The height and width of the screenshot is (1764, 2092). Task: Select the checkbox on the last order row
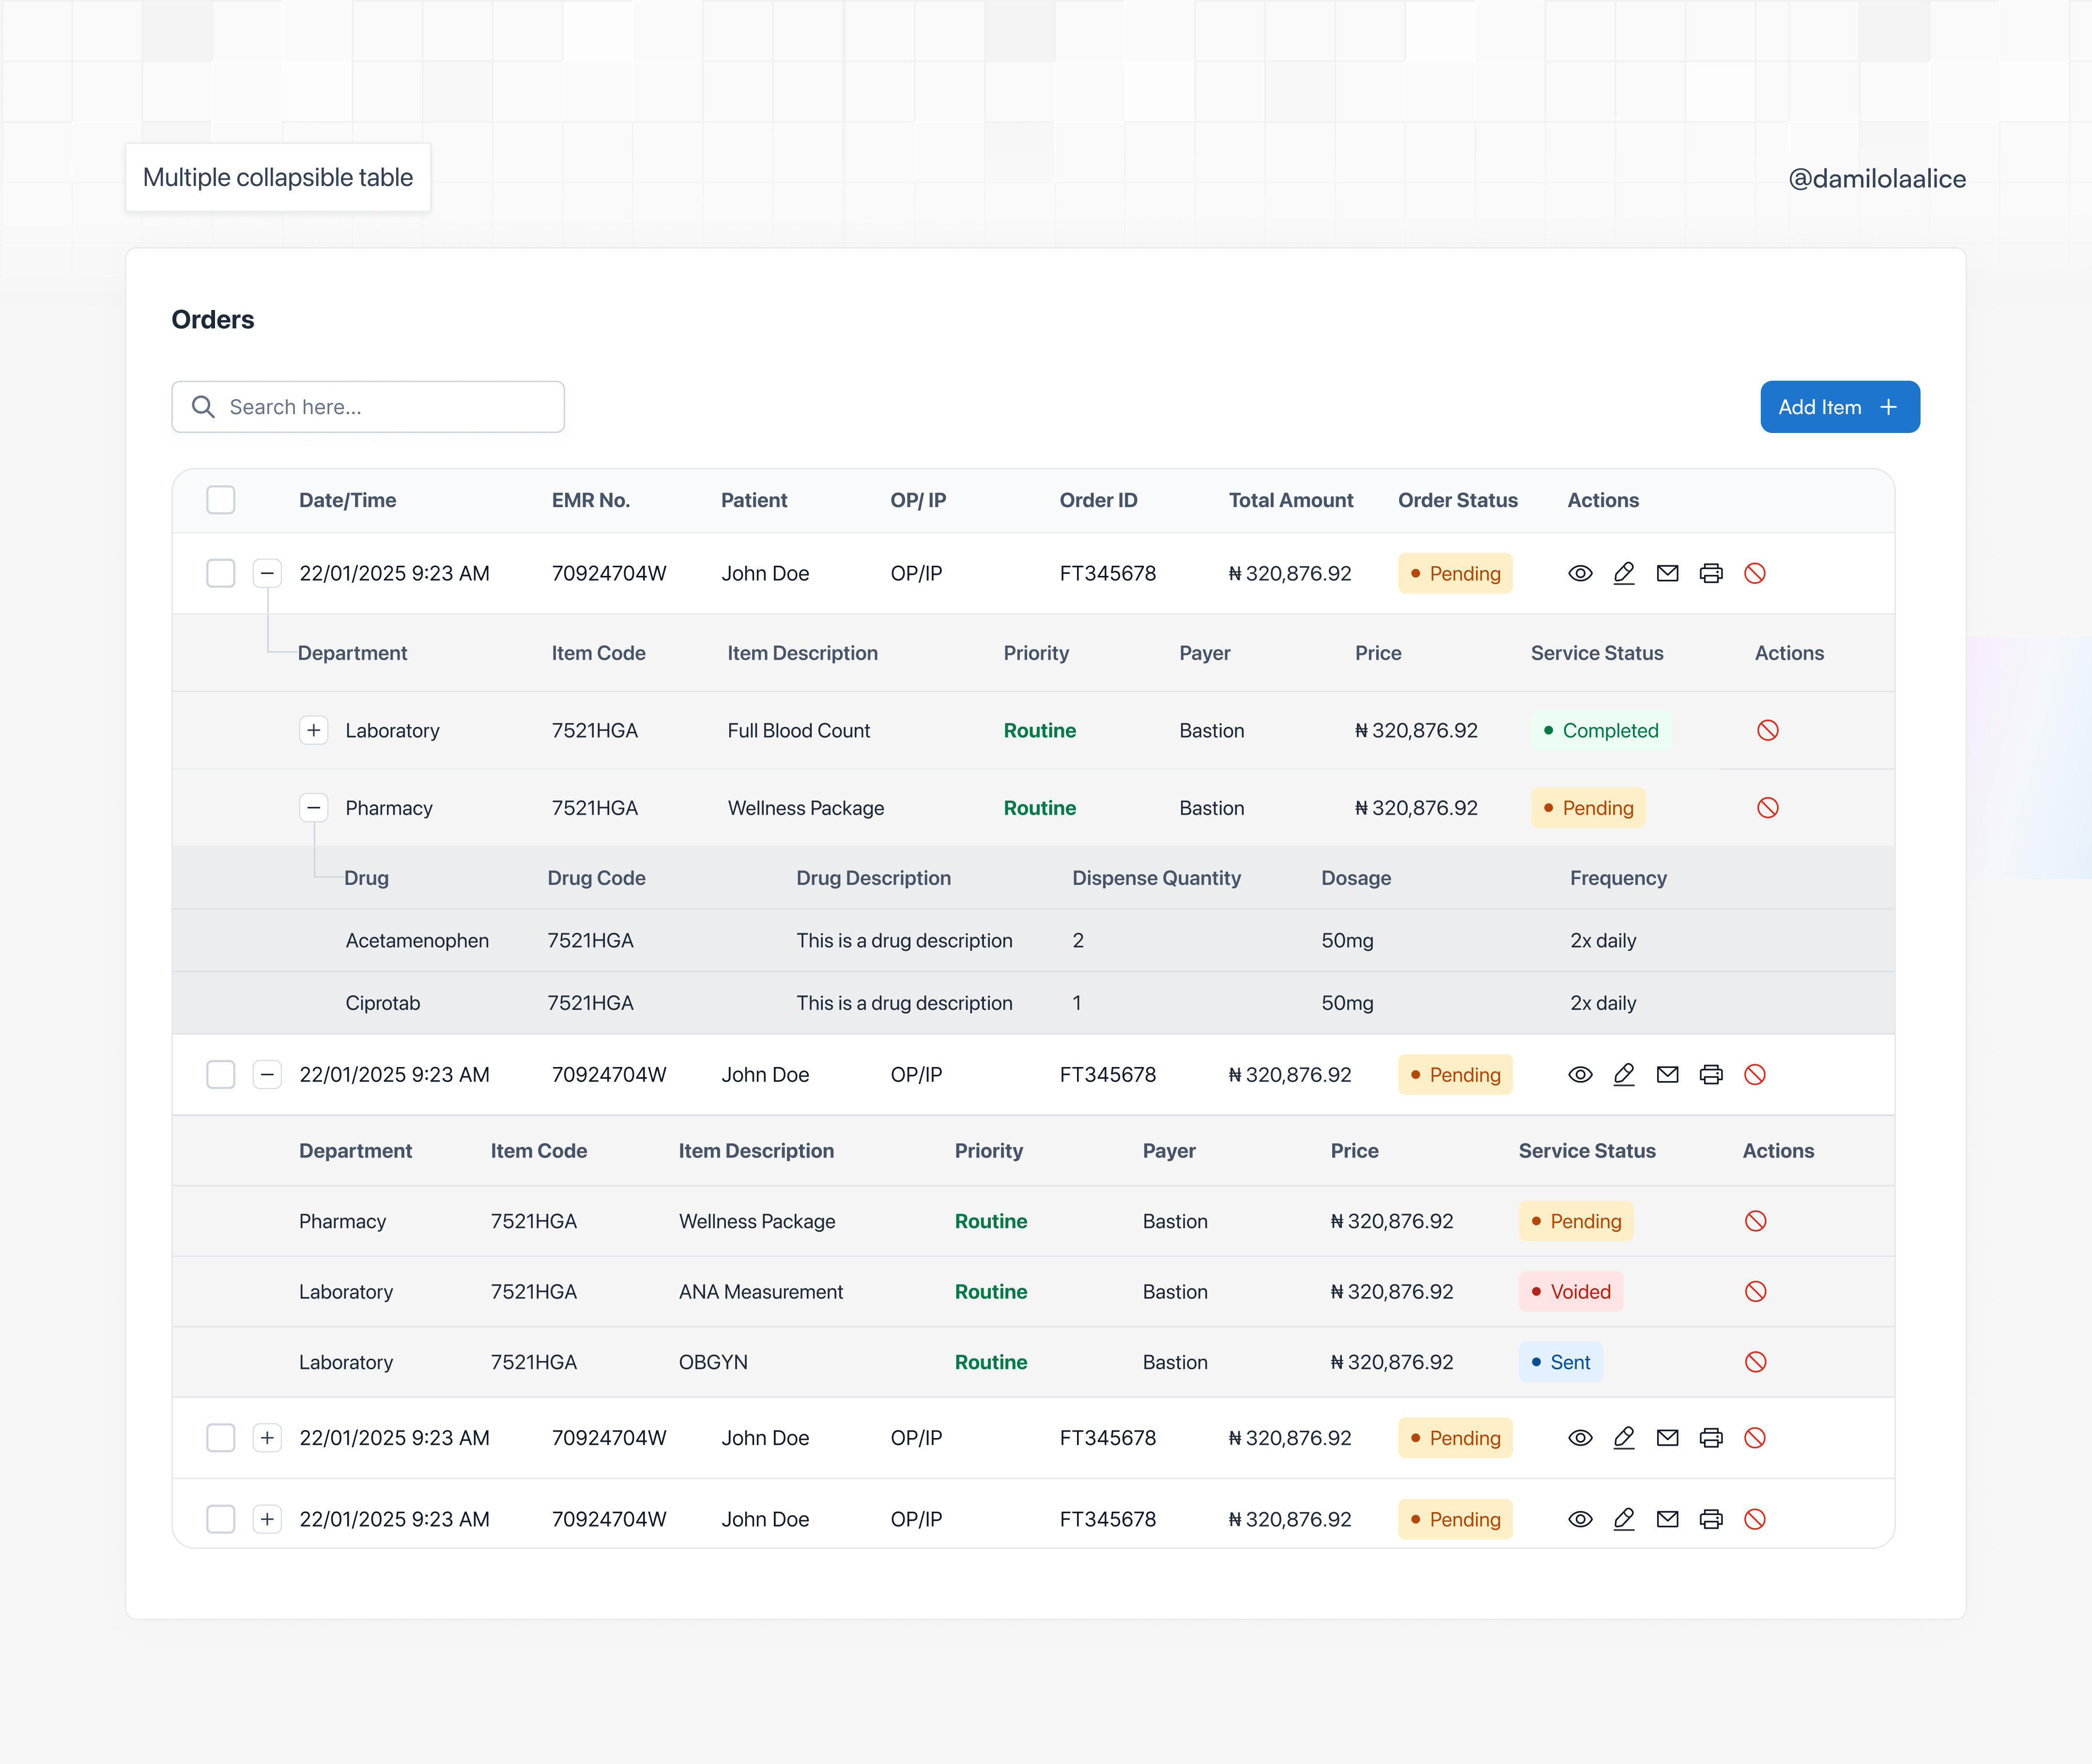[221, 1518]
